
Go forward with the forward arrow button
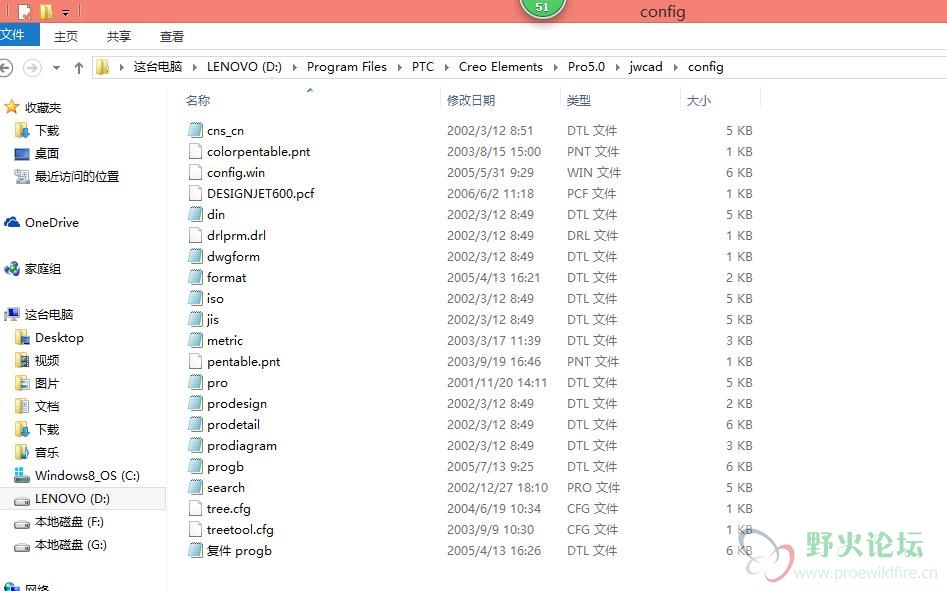click(33, 67)
